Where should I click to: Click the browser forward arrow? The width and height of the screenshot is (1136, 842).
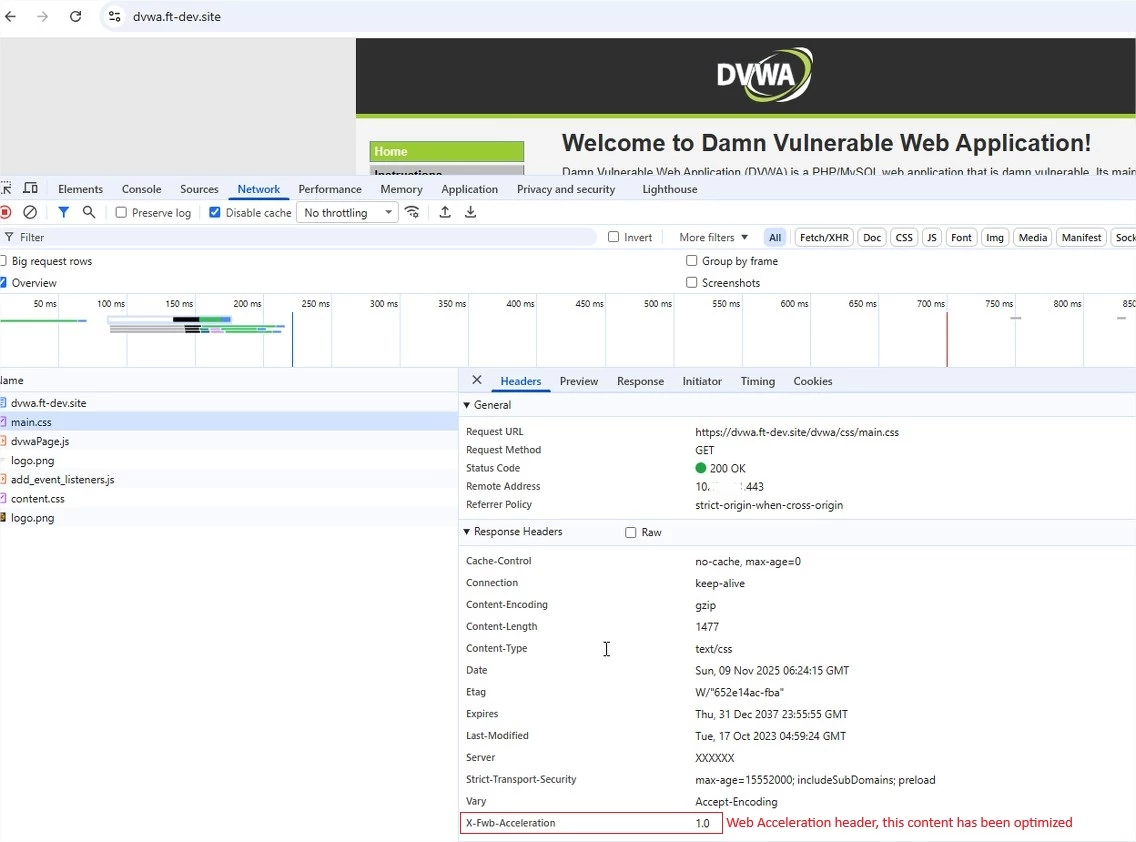click(43, 16)
